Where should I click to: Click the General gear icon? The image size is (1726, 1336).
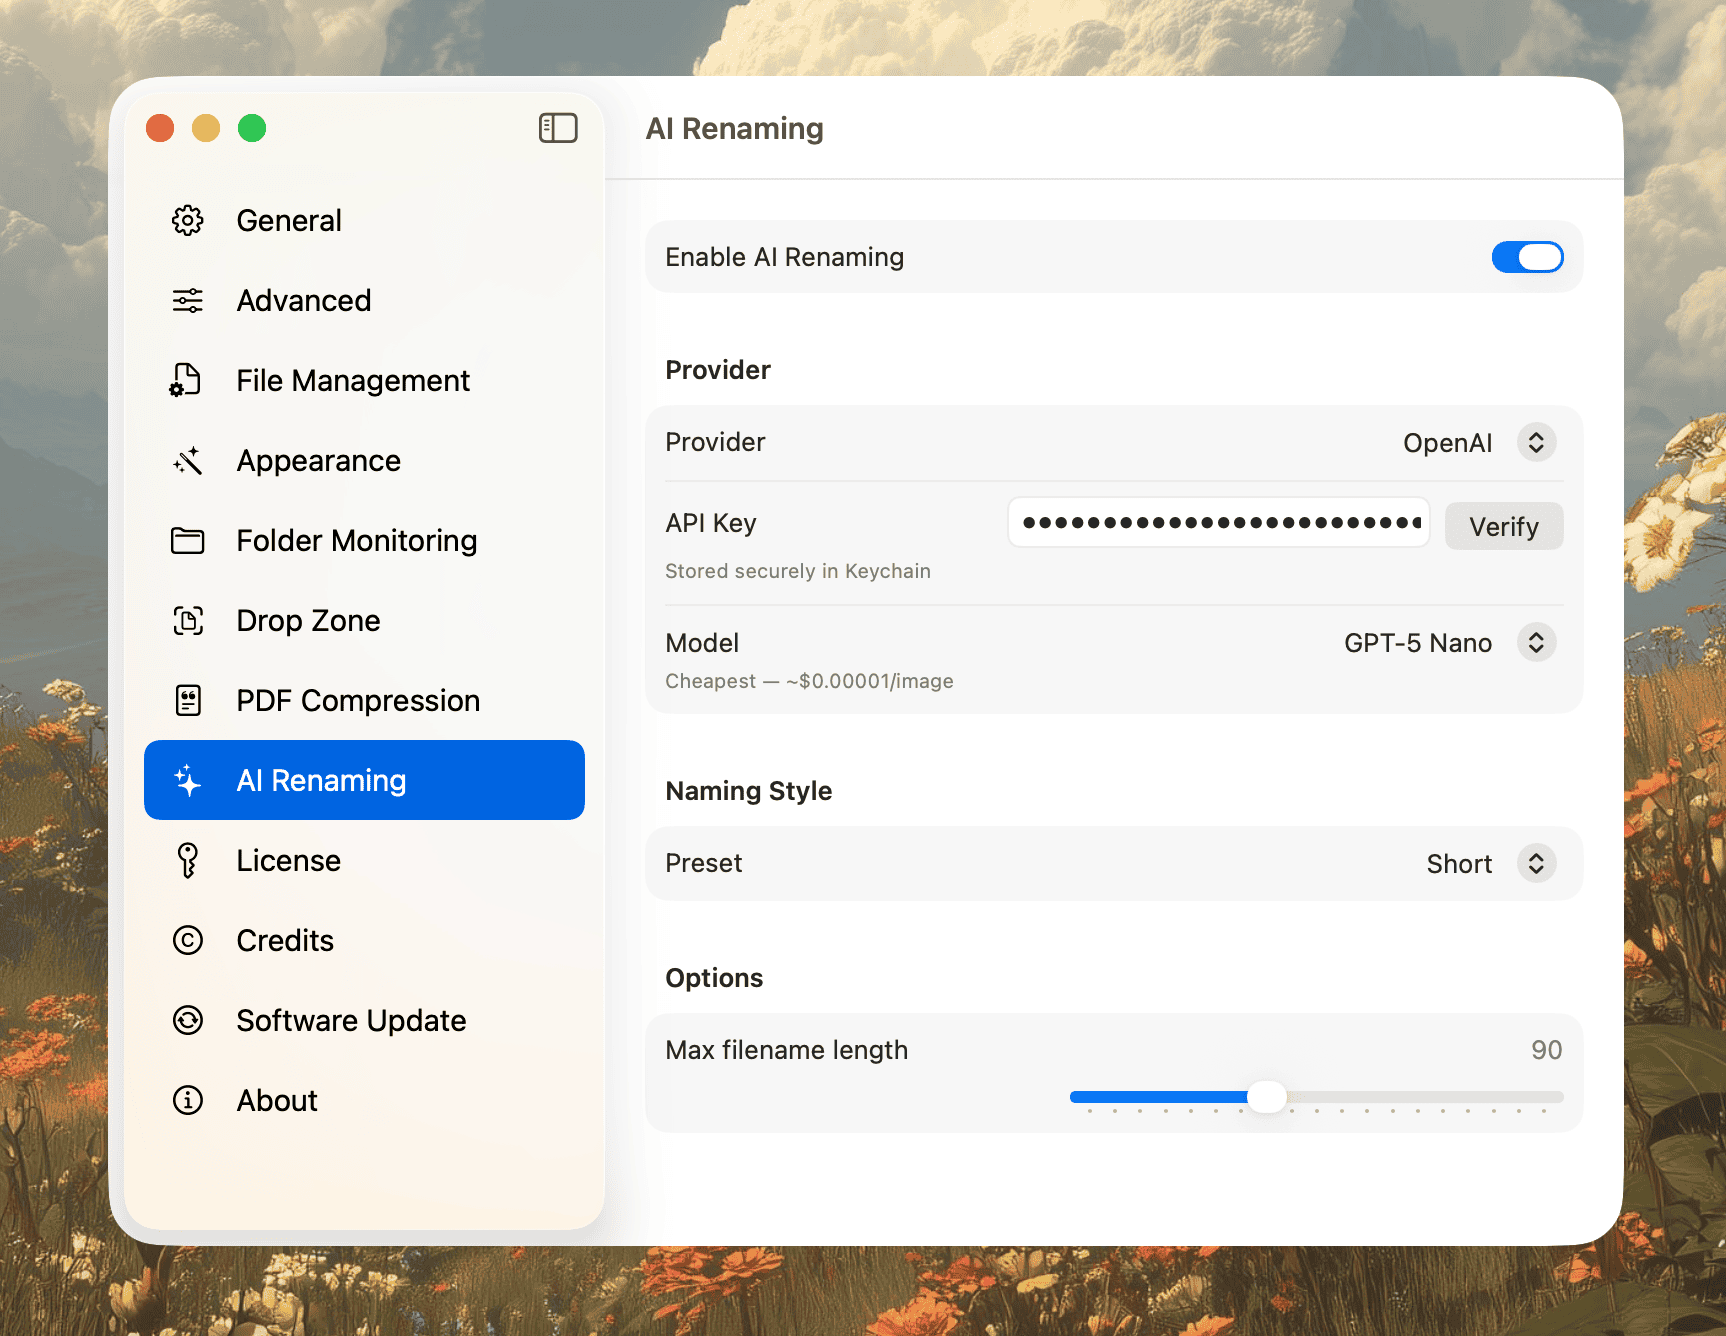(186, 220)
